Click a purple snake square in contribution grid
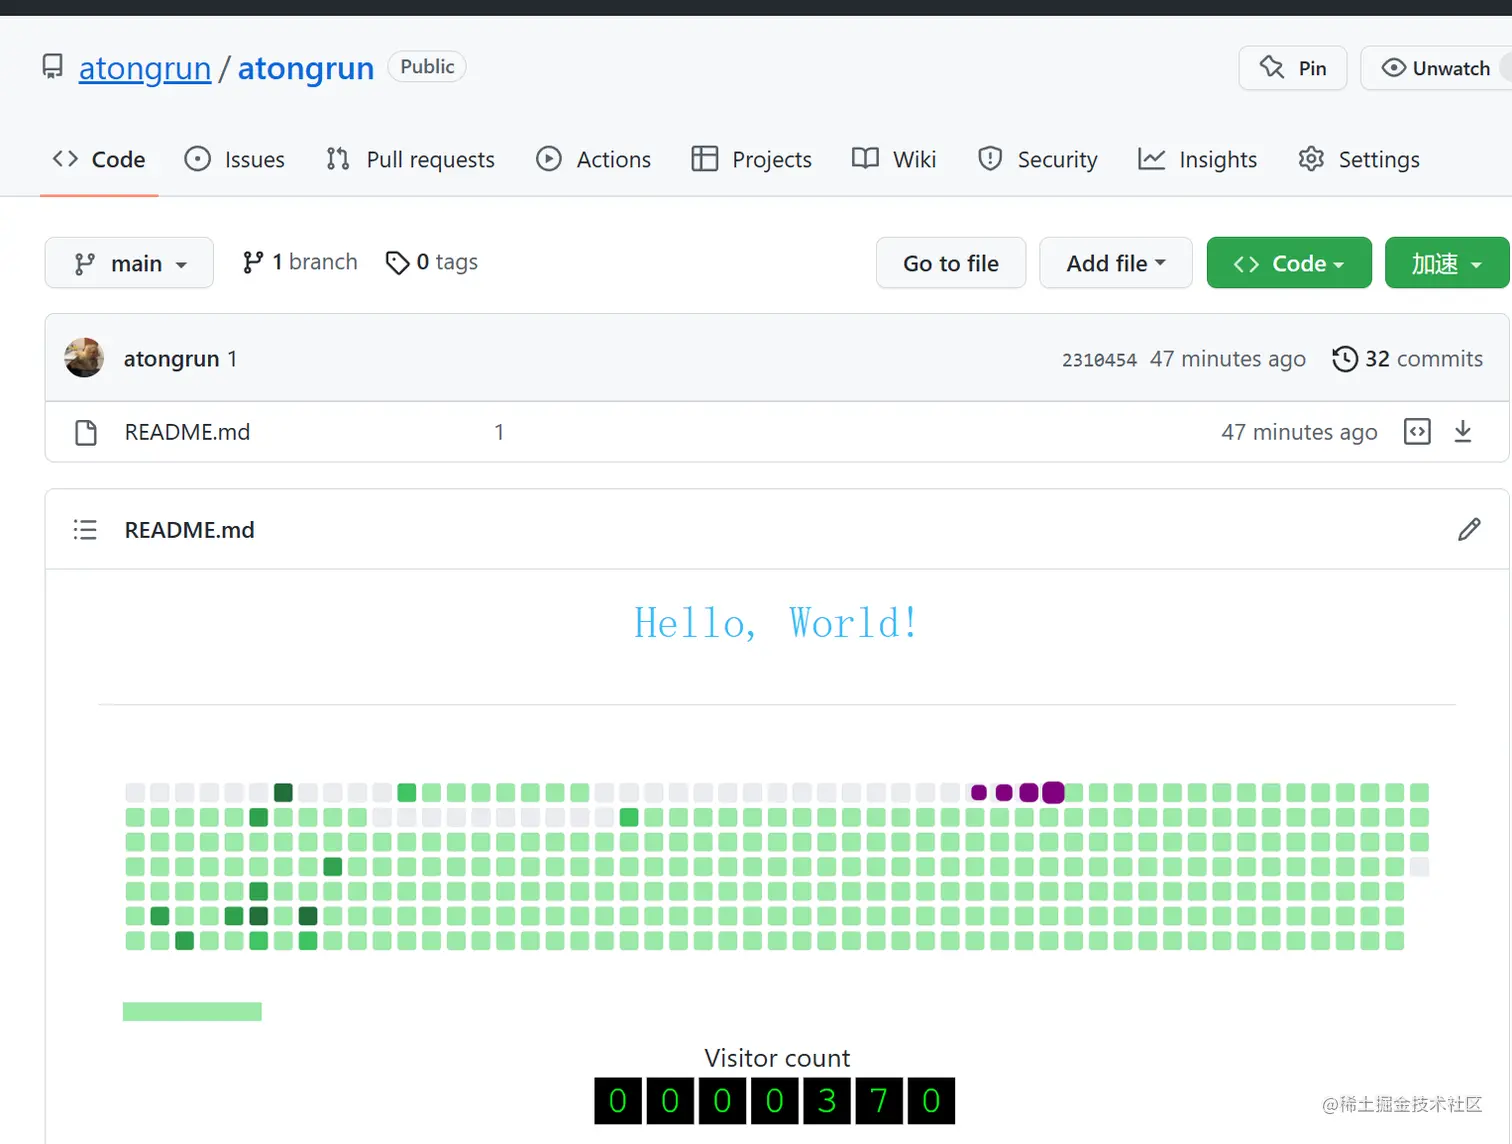The width and height of the screenshot is (1512, 1144). point(1053,793)
